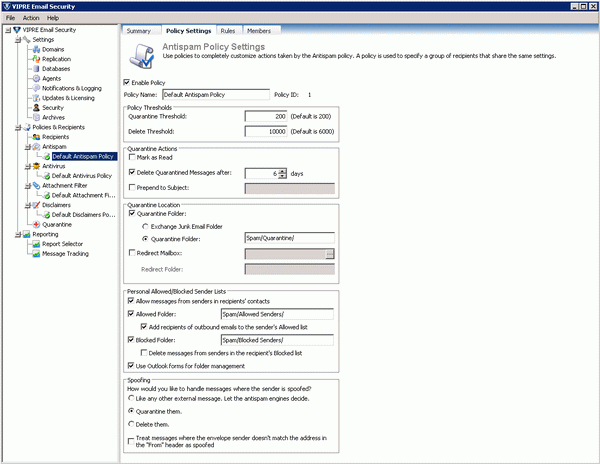
Task: Click the VIPRE Email Security root shield icon
Action: (x=17, y=30)
